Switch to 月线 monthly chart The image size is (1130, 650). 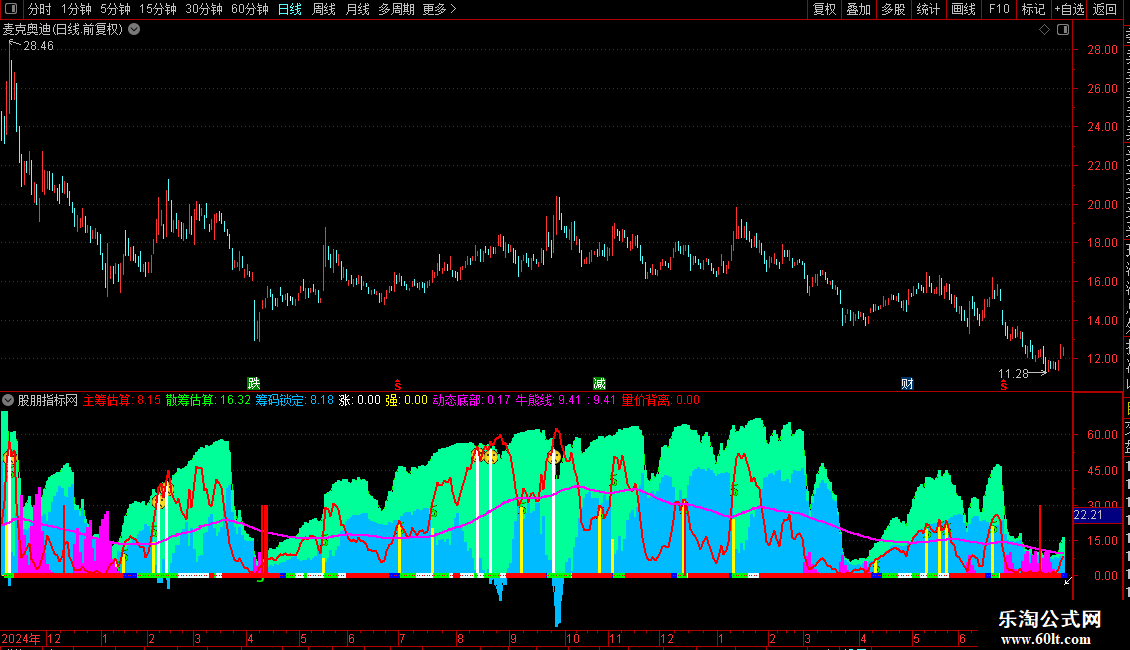[x=357, y=9]
